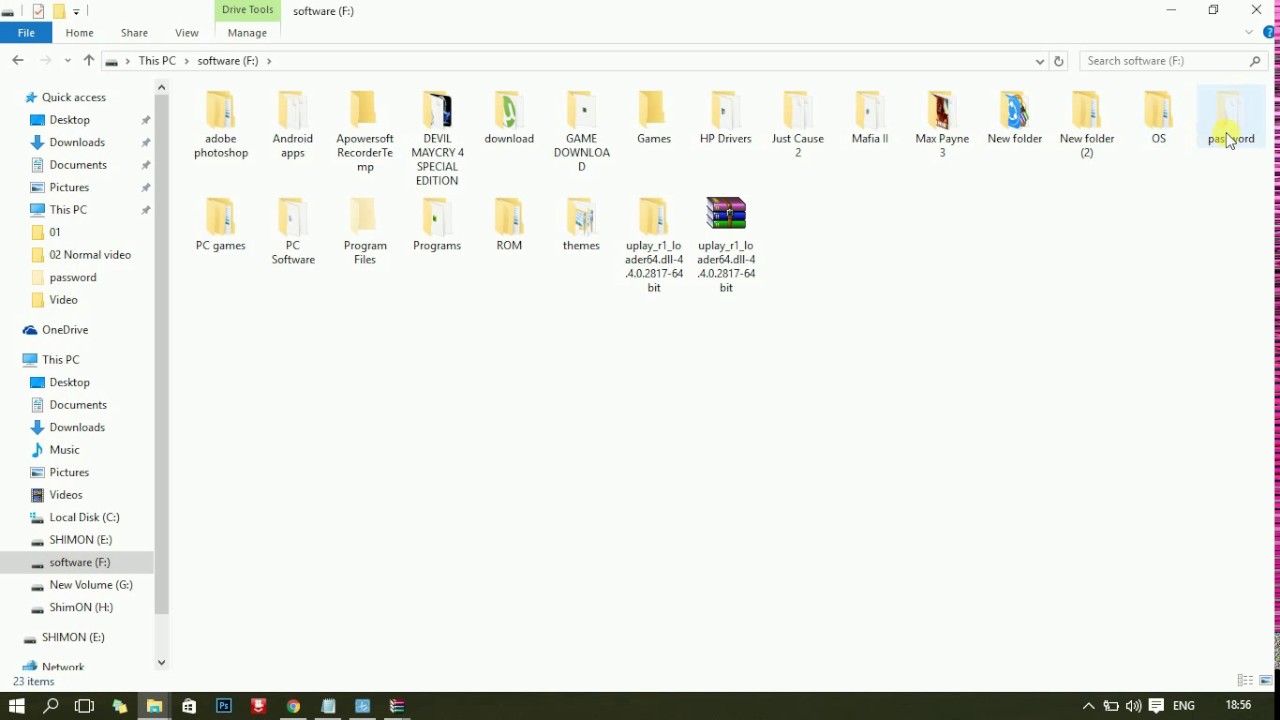The image size is (1280, 720).
Task: Open Music under This PC
Action: click(x=64, y=450)
